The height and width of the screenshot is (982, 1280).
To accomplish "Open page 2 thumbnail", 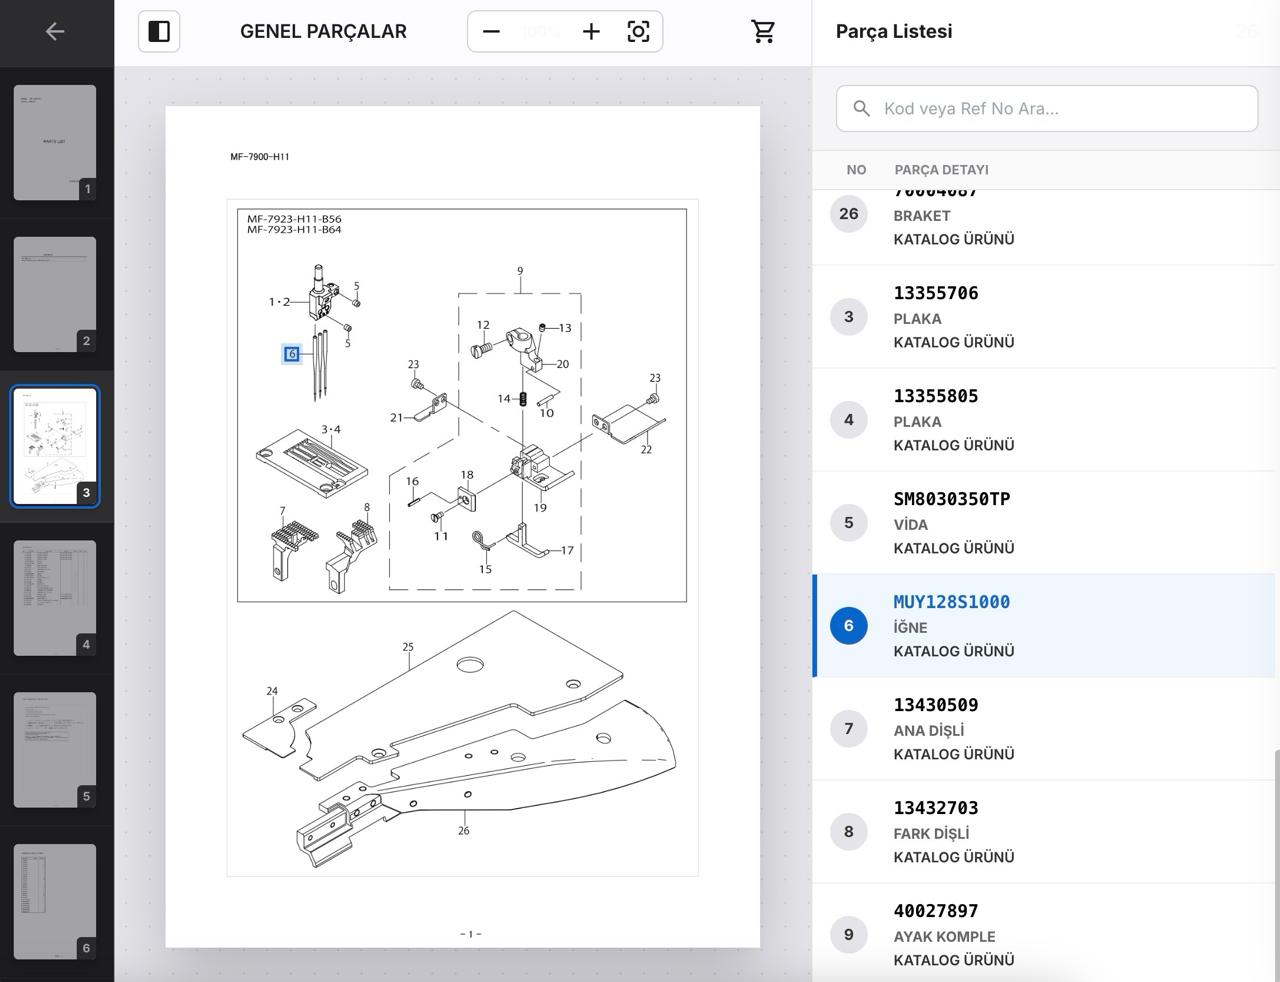I will click(x=55, y=294).
